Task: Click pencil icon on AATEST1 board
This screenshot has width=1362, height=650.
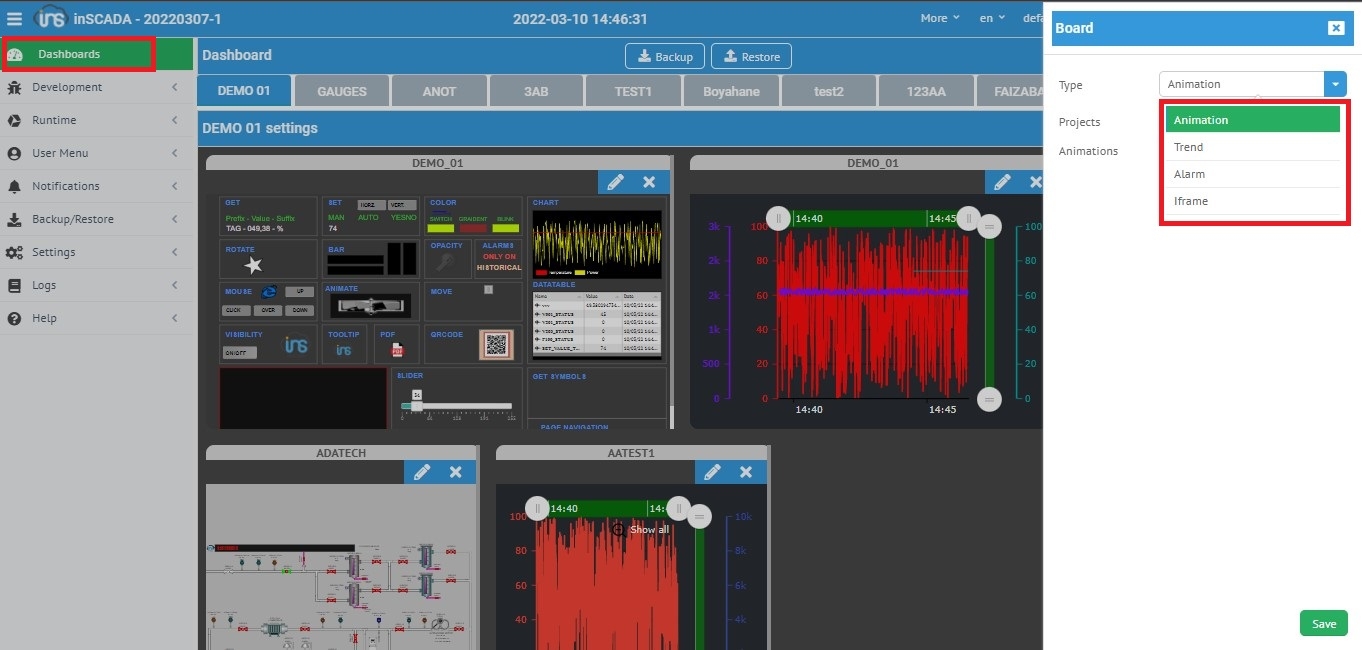Action: (x=712, y=472)
